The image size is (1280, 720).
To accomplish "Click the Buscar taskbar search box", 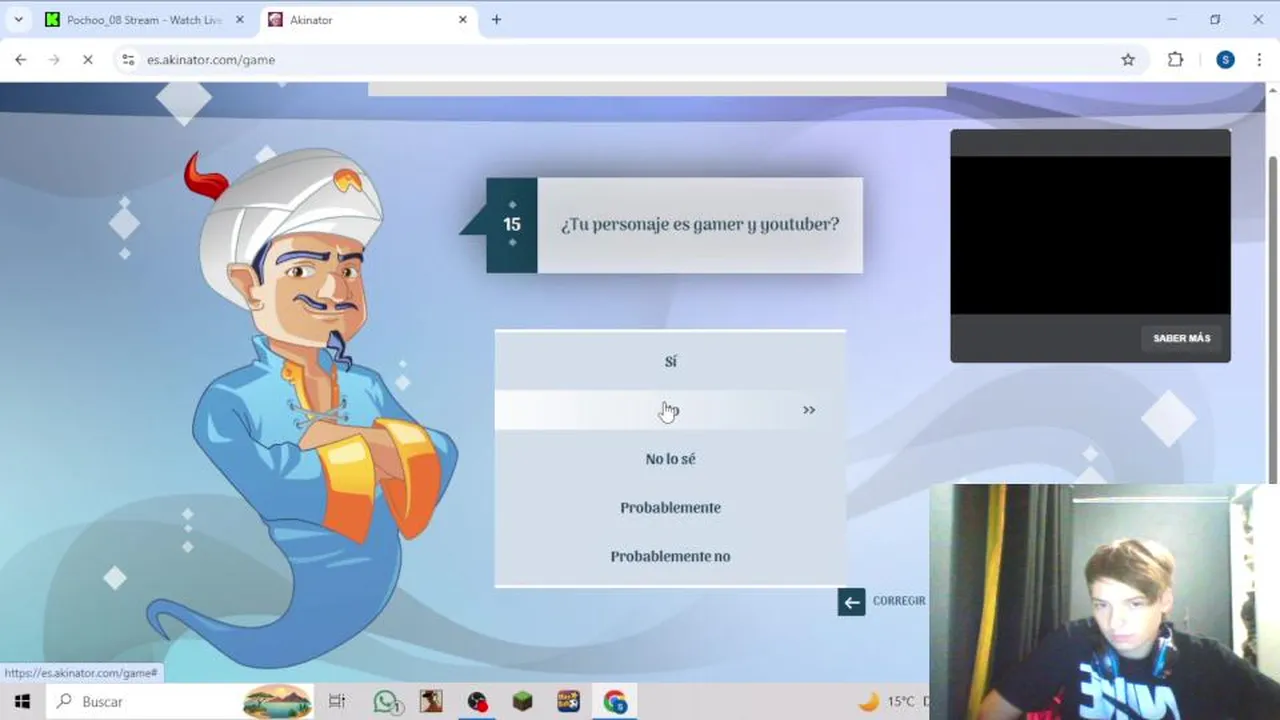I will 180,702.
